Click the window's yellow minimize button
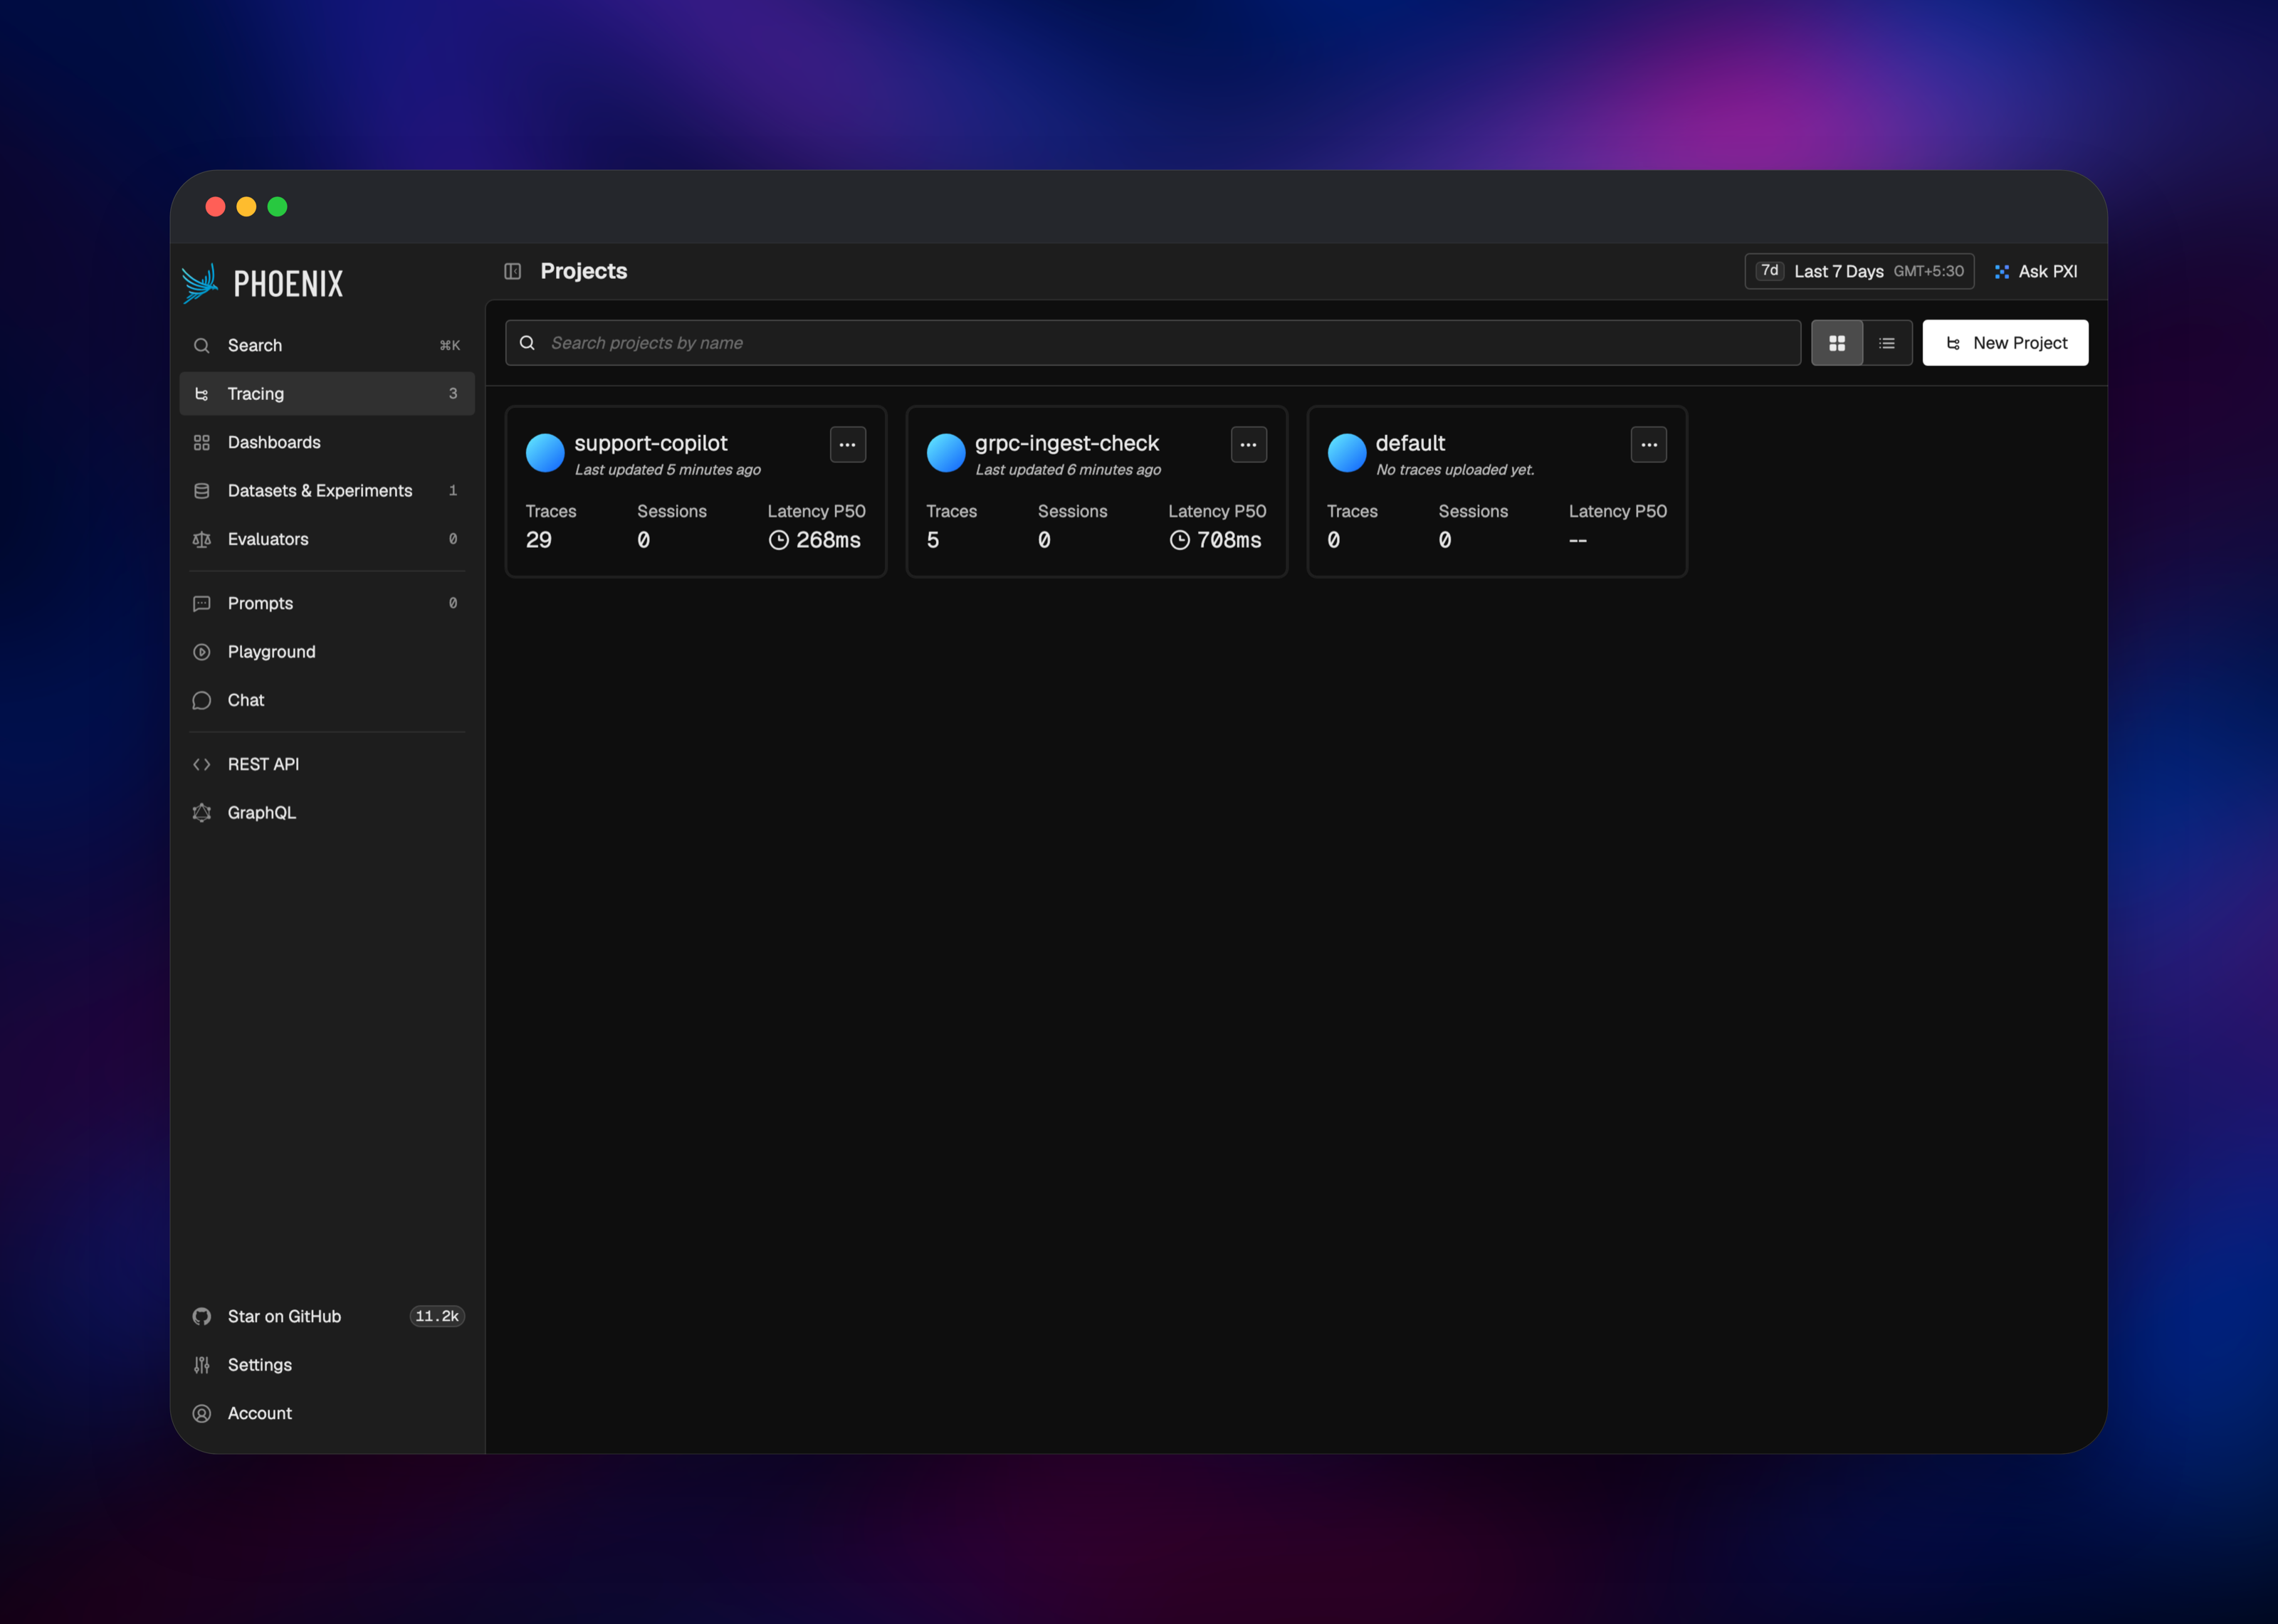Screen dimensions: 2278x1624 pyautogui.click(x=246, y=207)
